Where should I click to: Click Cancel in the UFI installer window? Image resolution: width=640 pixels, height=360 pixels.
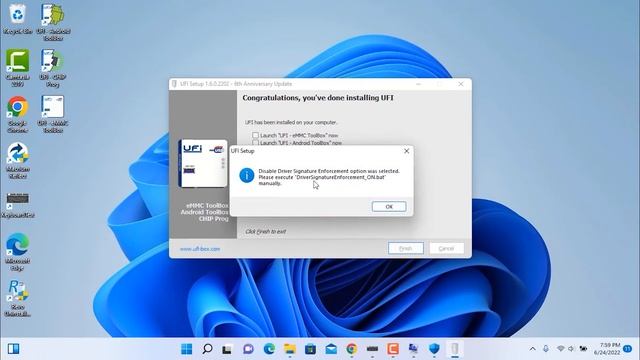click(x=447, y=248)
